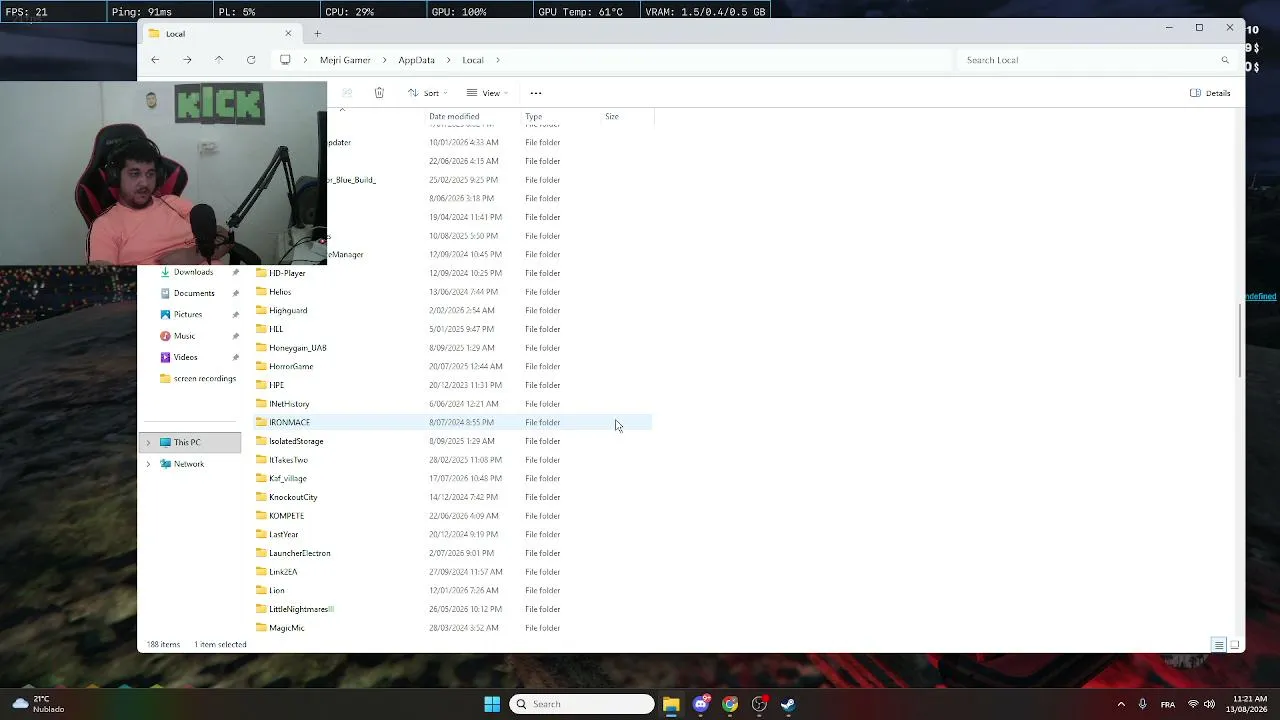1280x720 pixels.
Task: Show hidden system tray icons
Action: click(1121, 704)
